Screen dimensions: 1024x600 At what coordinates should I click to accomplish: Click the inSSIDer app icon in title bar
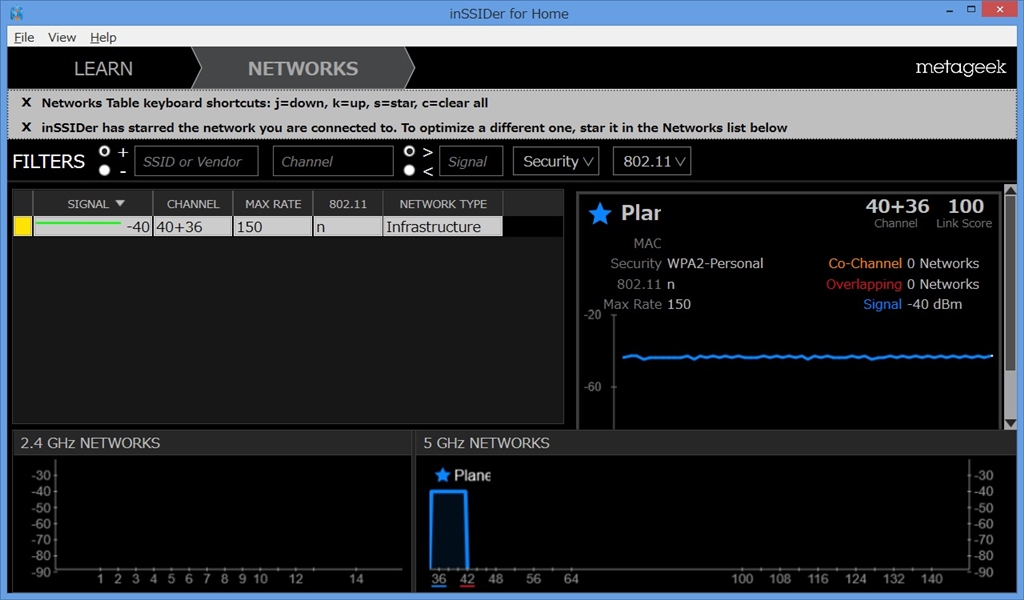tap(17, 12)
